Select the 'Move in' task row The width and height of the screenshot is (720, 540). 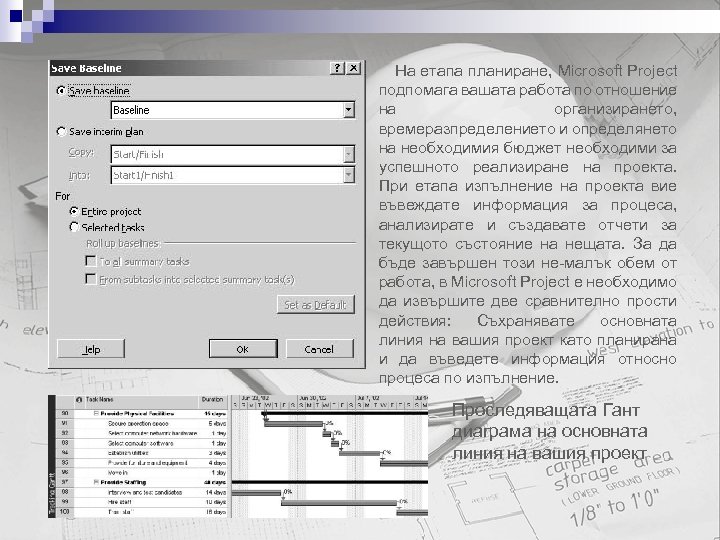(x=118, y=472)
